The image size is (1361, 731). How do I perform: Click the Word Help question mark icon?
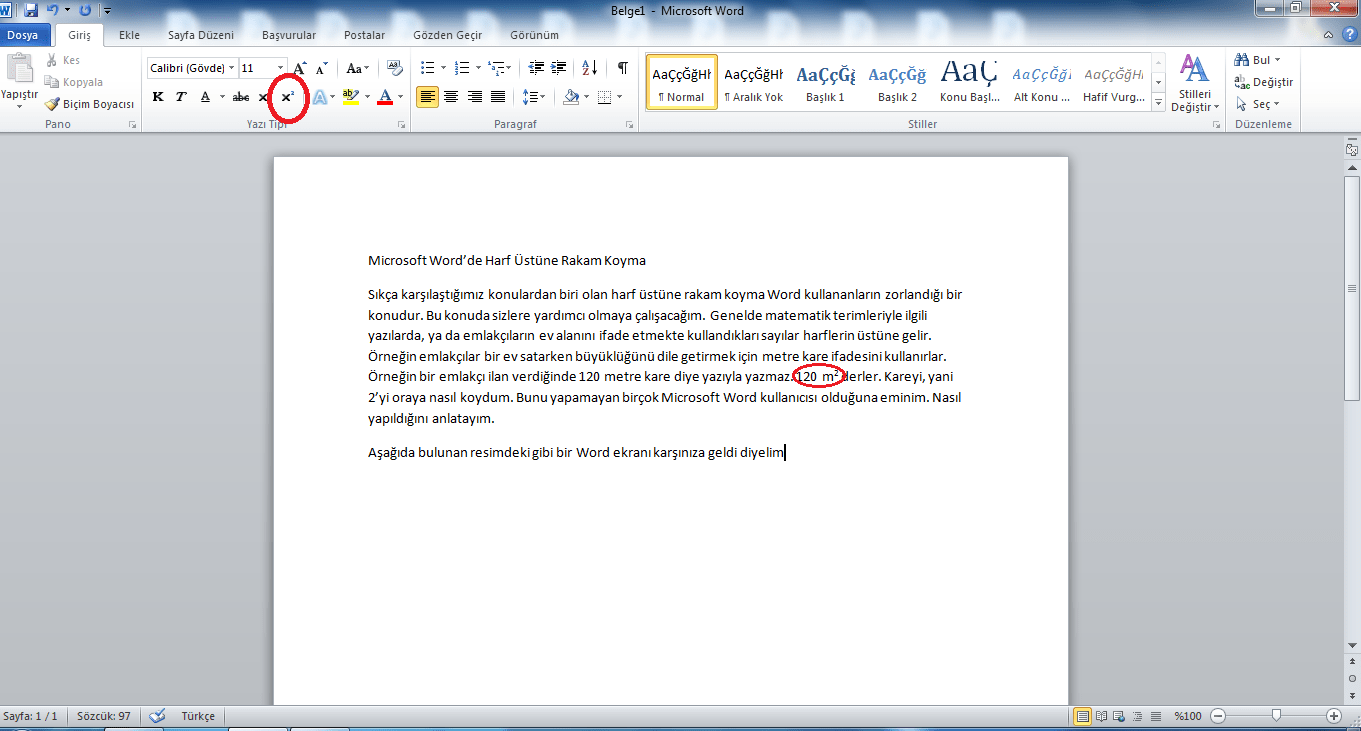click(x=1350, y=35)
